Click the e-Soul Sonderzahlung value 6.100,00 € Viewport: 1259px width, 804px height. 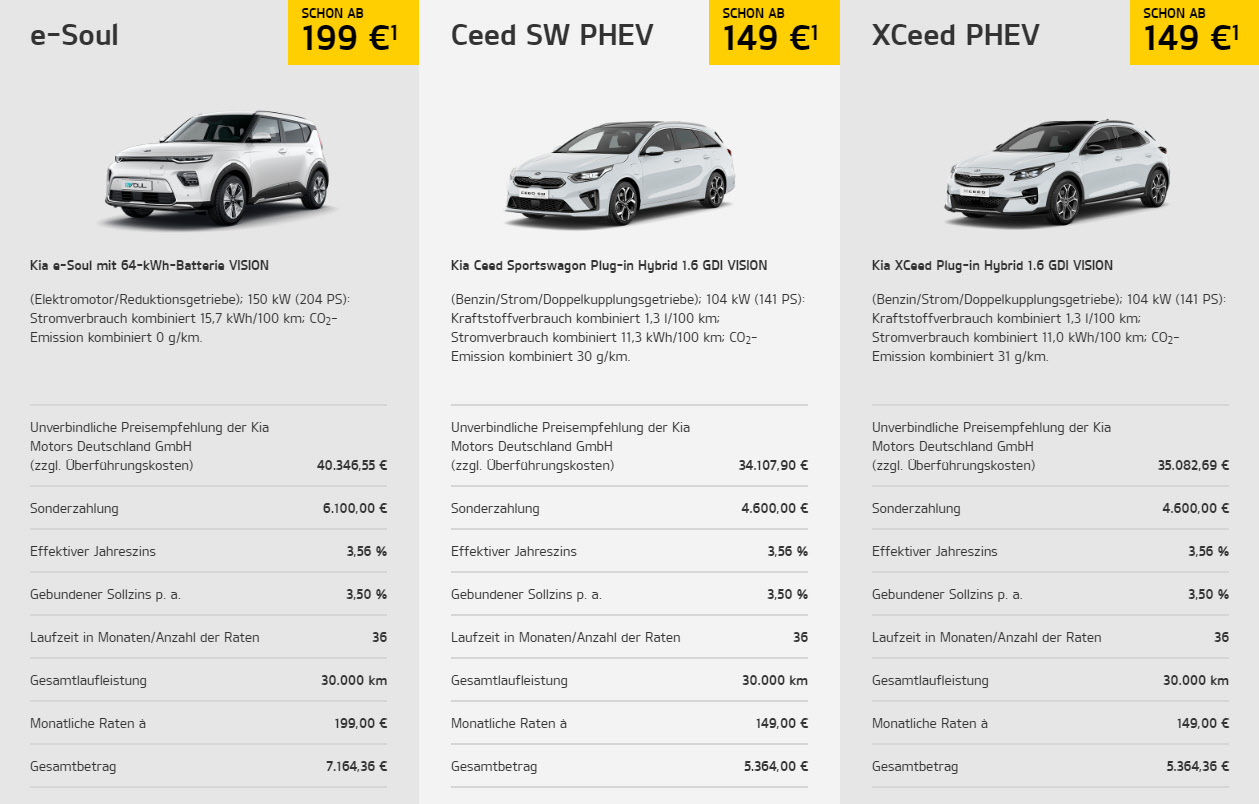click(355, 508)
